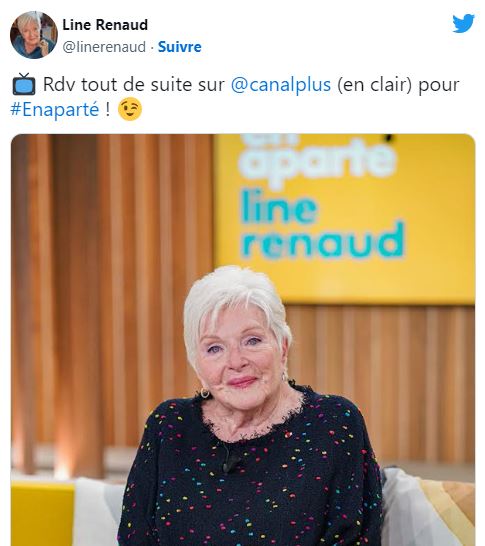Screen dimensions: 485x546
Task: Click the television emoji in the tweet
Action: (x=24, y=84)
